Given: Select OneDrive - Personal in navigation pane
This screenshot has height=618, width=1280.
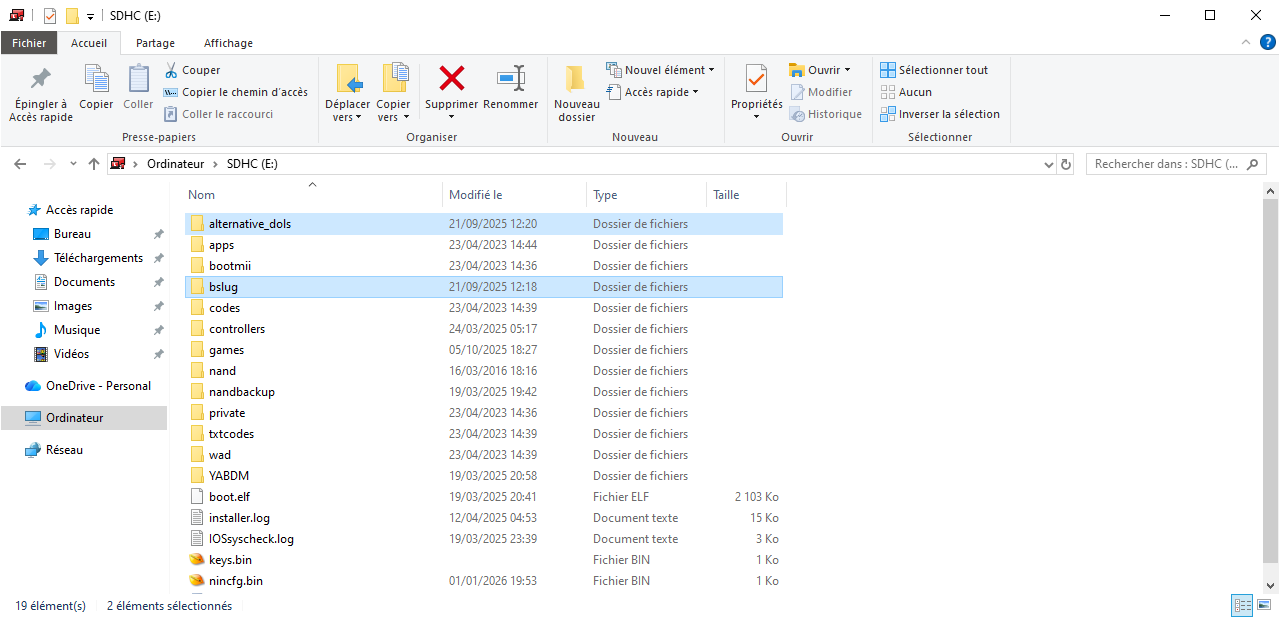Looking at the screenshot, I should pyautogui.click(x=98, y=386).
